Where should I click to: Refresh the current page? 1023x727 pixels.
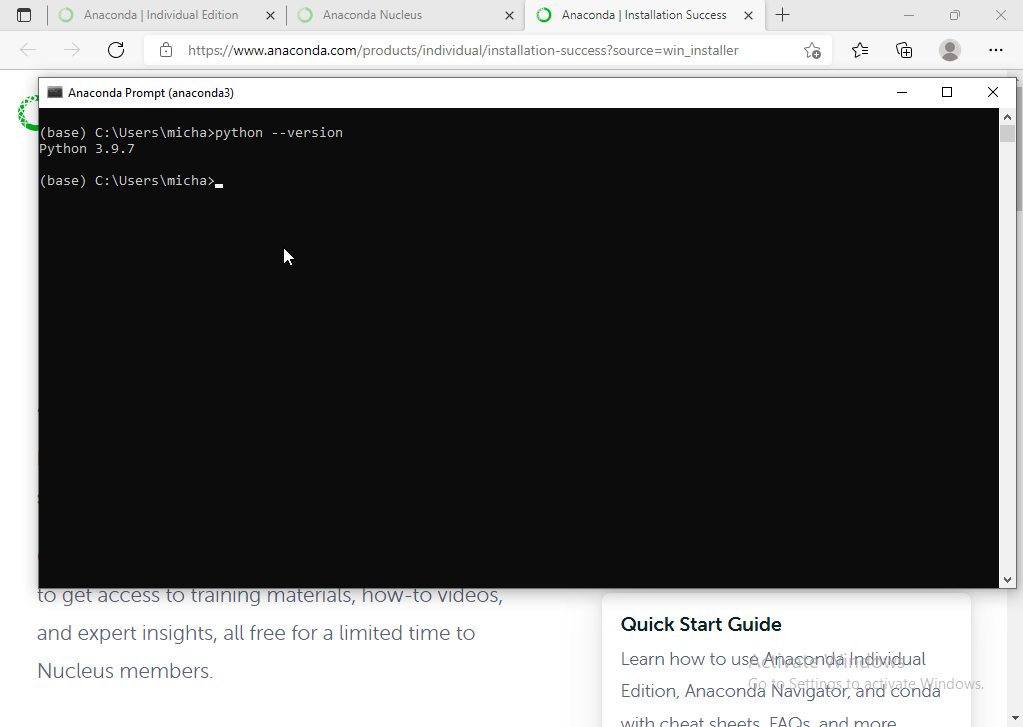116,50
